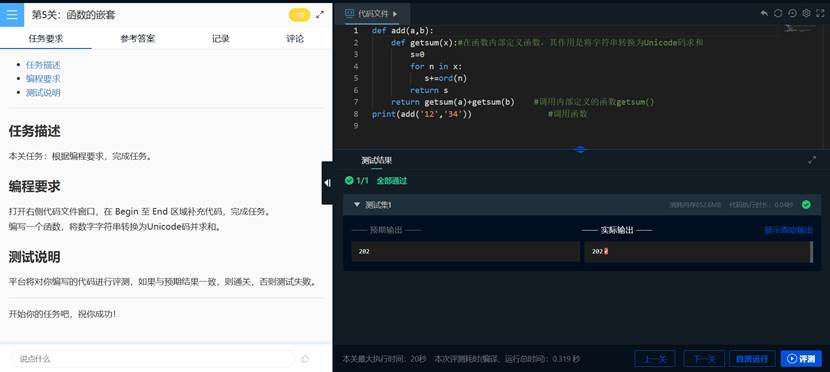Click the actual output box showing 202

coord(697,251)
